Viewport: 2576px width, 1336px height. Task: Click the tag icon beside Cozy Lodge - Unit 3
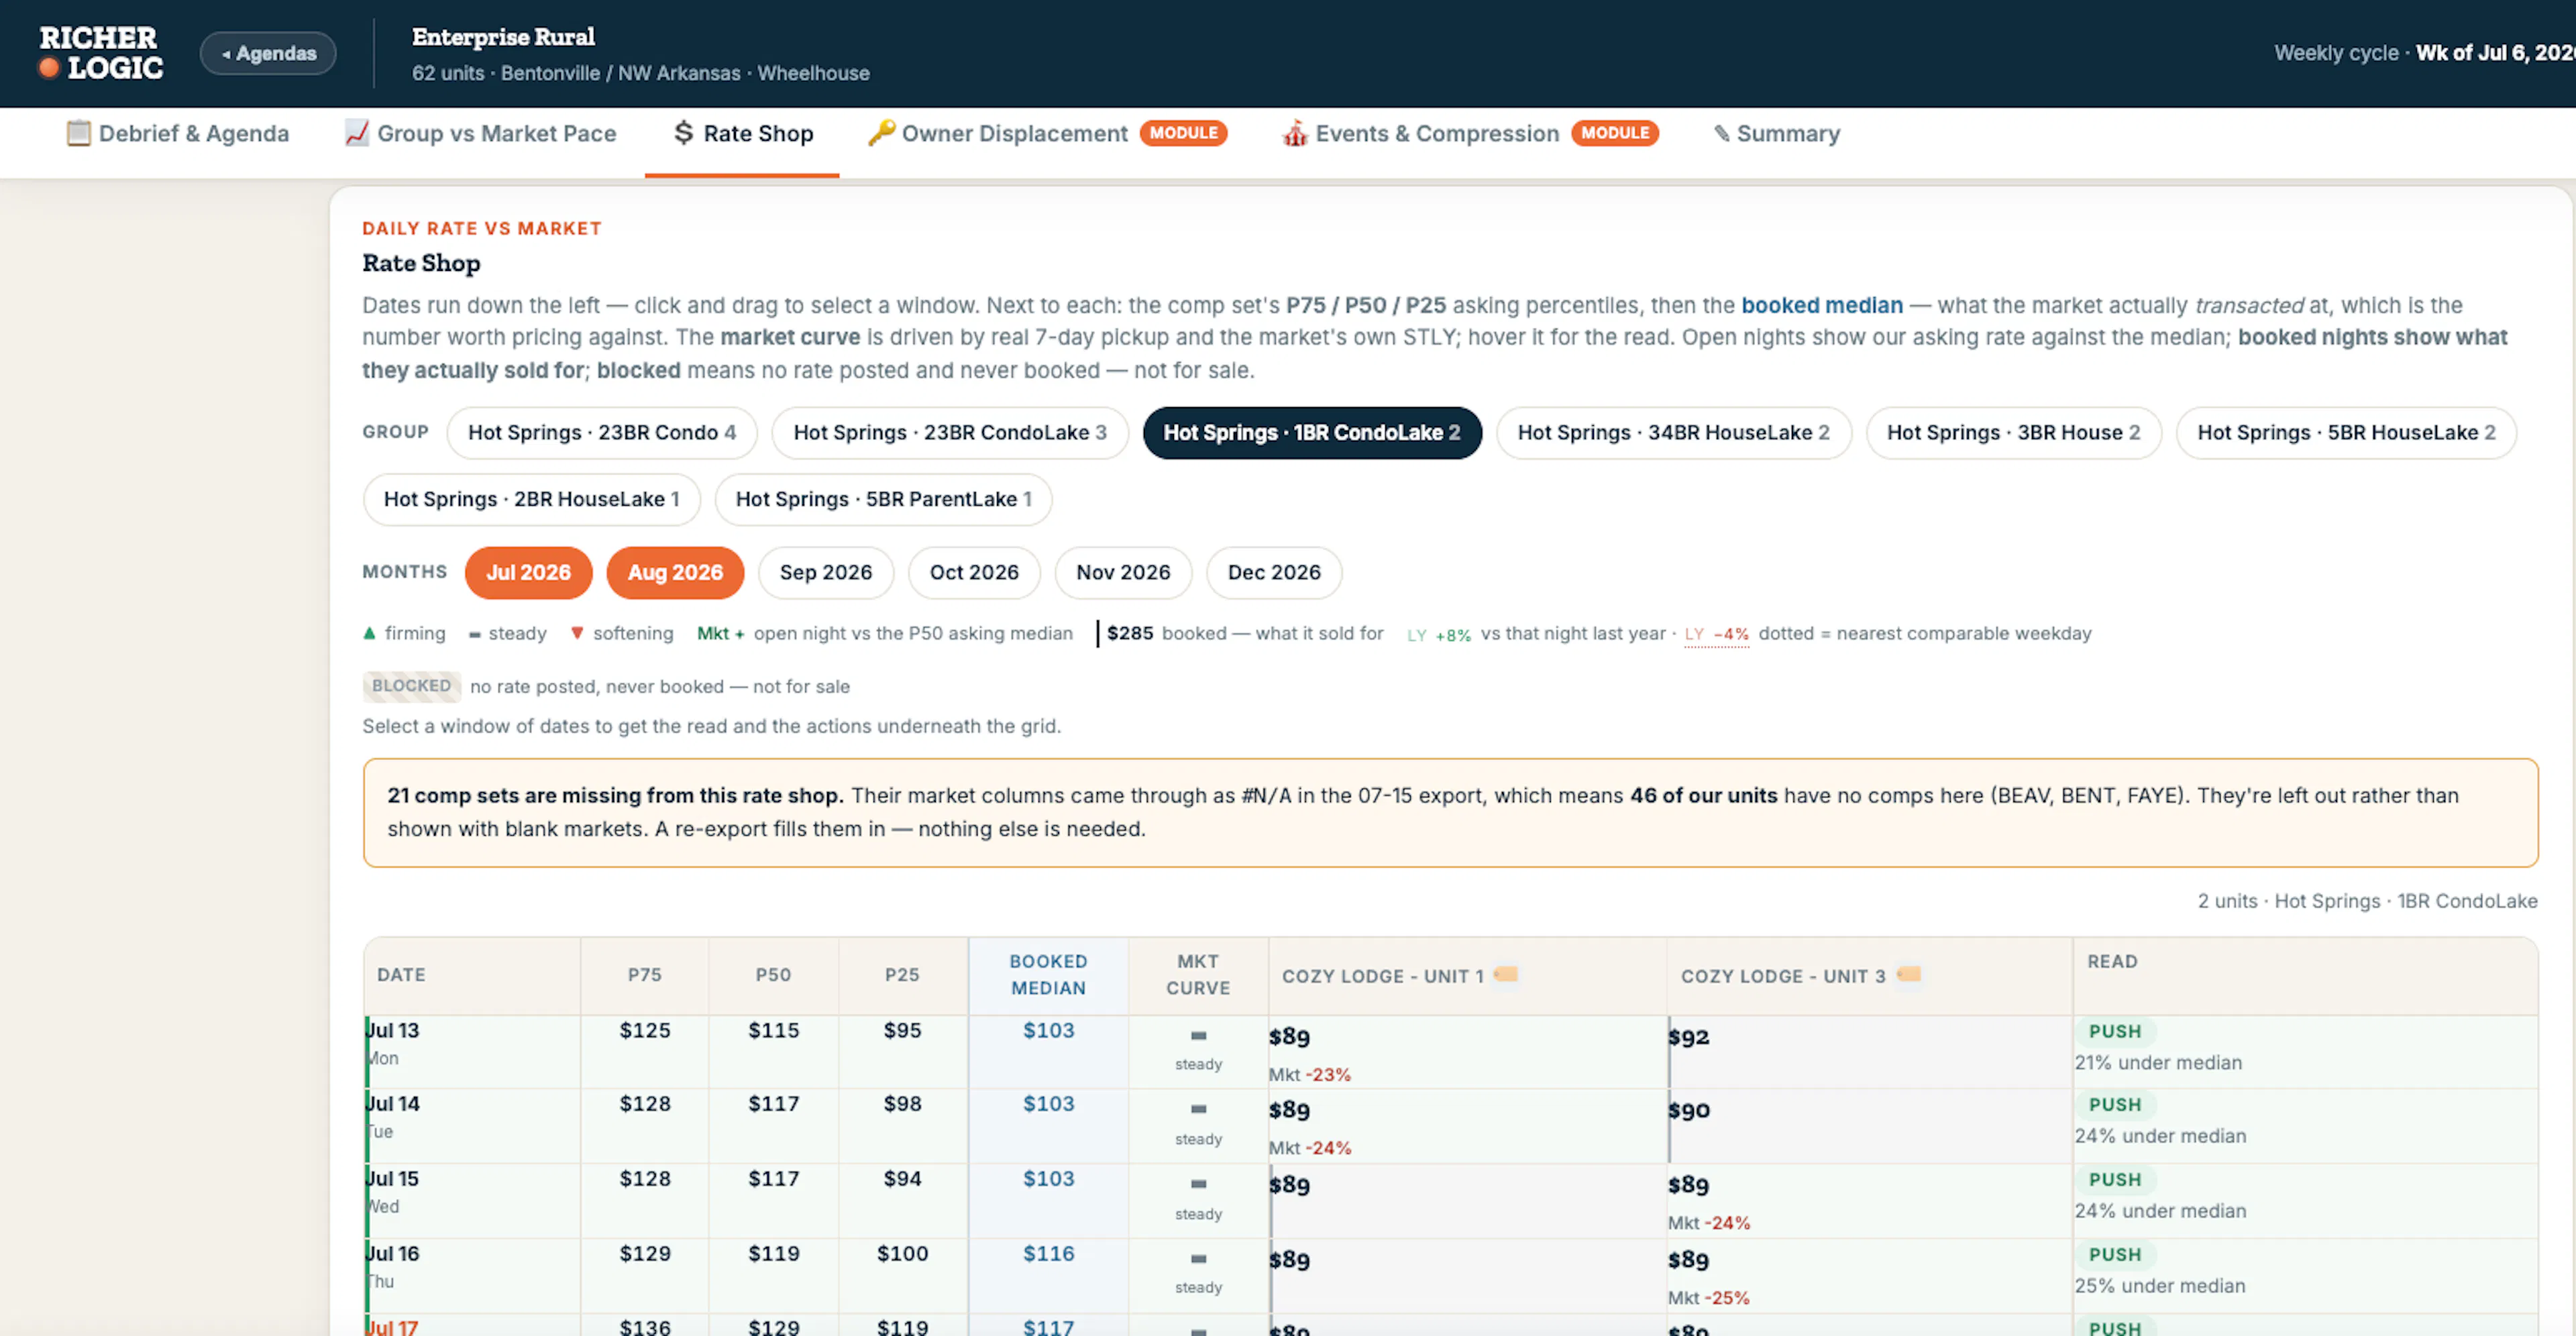point(1909,974)
